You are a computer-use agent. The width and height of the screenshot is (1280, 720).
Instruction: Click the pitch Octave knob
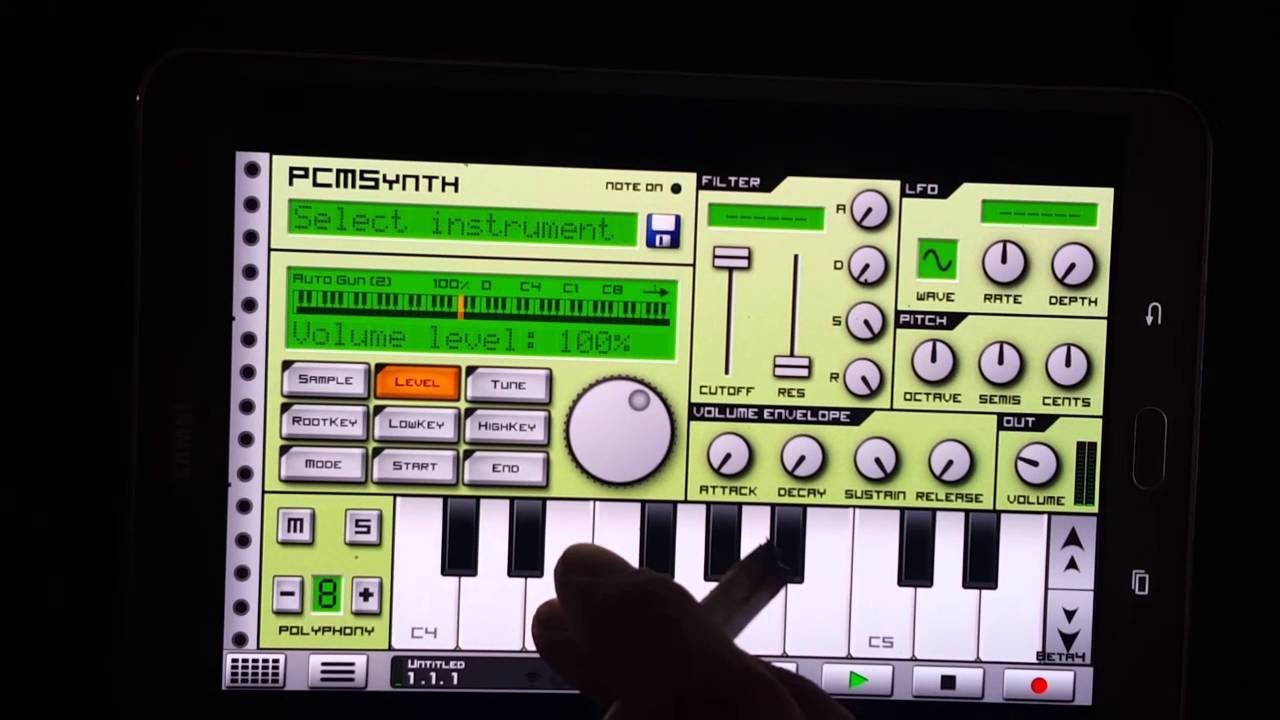[x=933, y=362]
